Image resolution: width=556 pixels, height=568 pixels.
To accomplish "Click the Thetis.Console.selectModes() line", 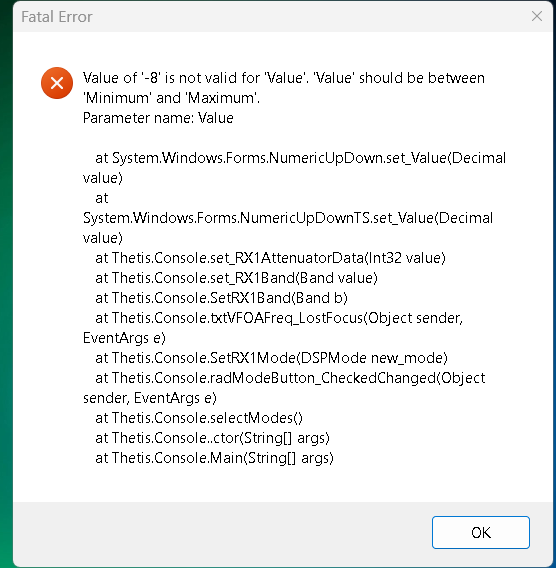I will (199, 418).
